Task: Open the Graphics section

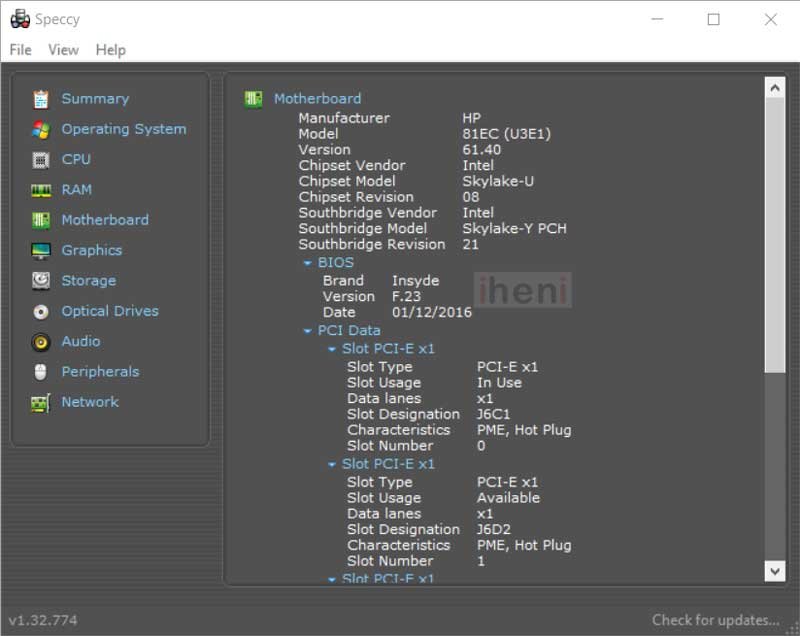Action: click(92, 250)
